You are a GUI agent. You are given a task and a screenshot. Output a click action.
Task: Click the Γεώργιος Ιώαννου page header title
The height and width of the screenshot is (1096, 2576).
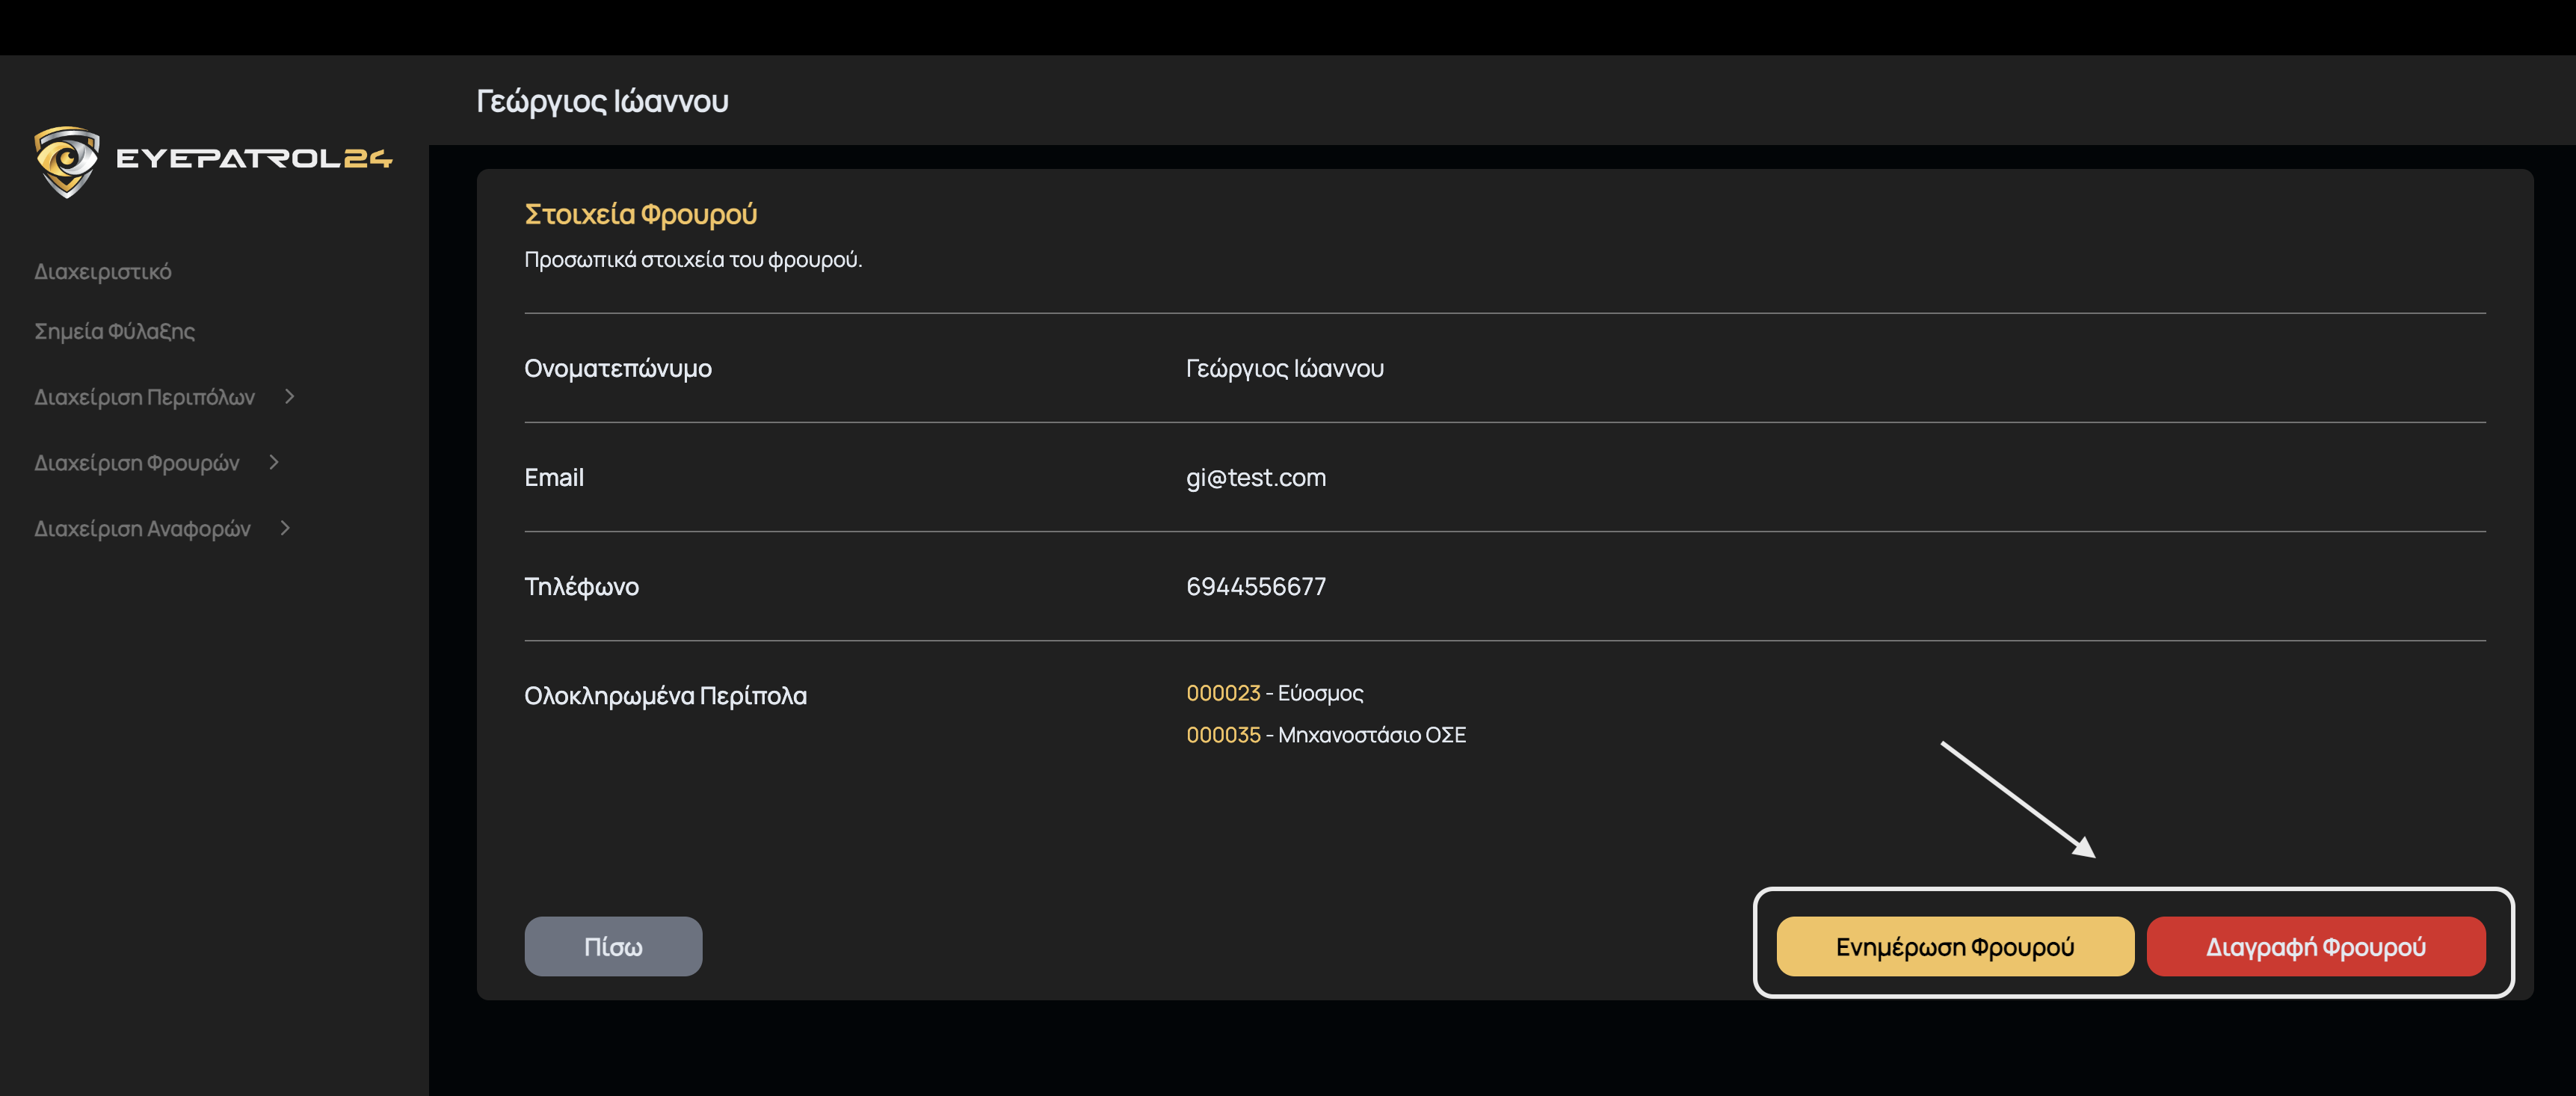pyautogui.click(x=602, y=101)
